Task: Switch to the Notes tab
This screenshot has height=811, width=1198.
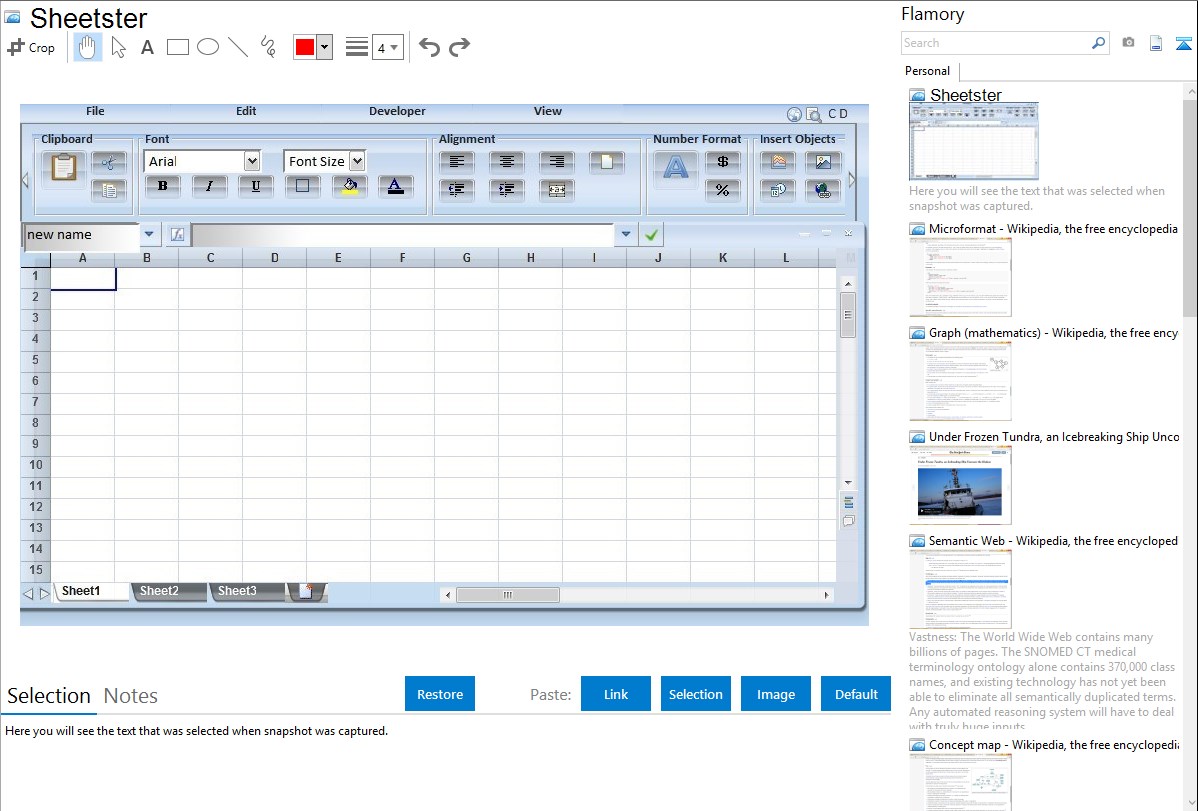Action: click(130, 696)
